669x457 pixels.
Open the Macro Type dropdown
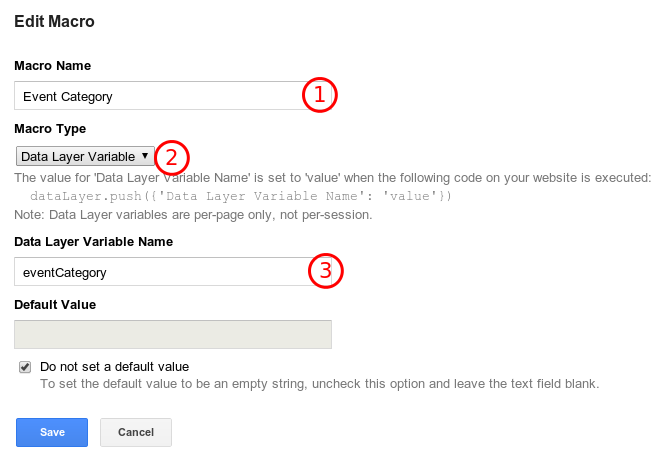(x=85, y=156)
